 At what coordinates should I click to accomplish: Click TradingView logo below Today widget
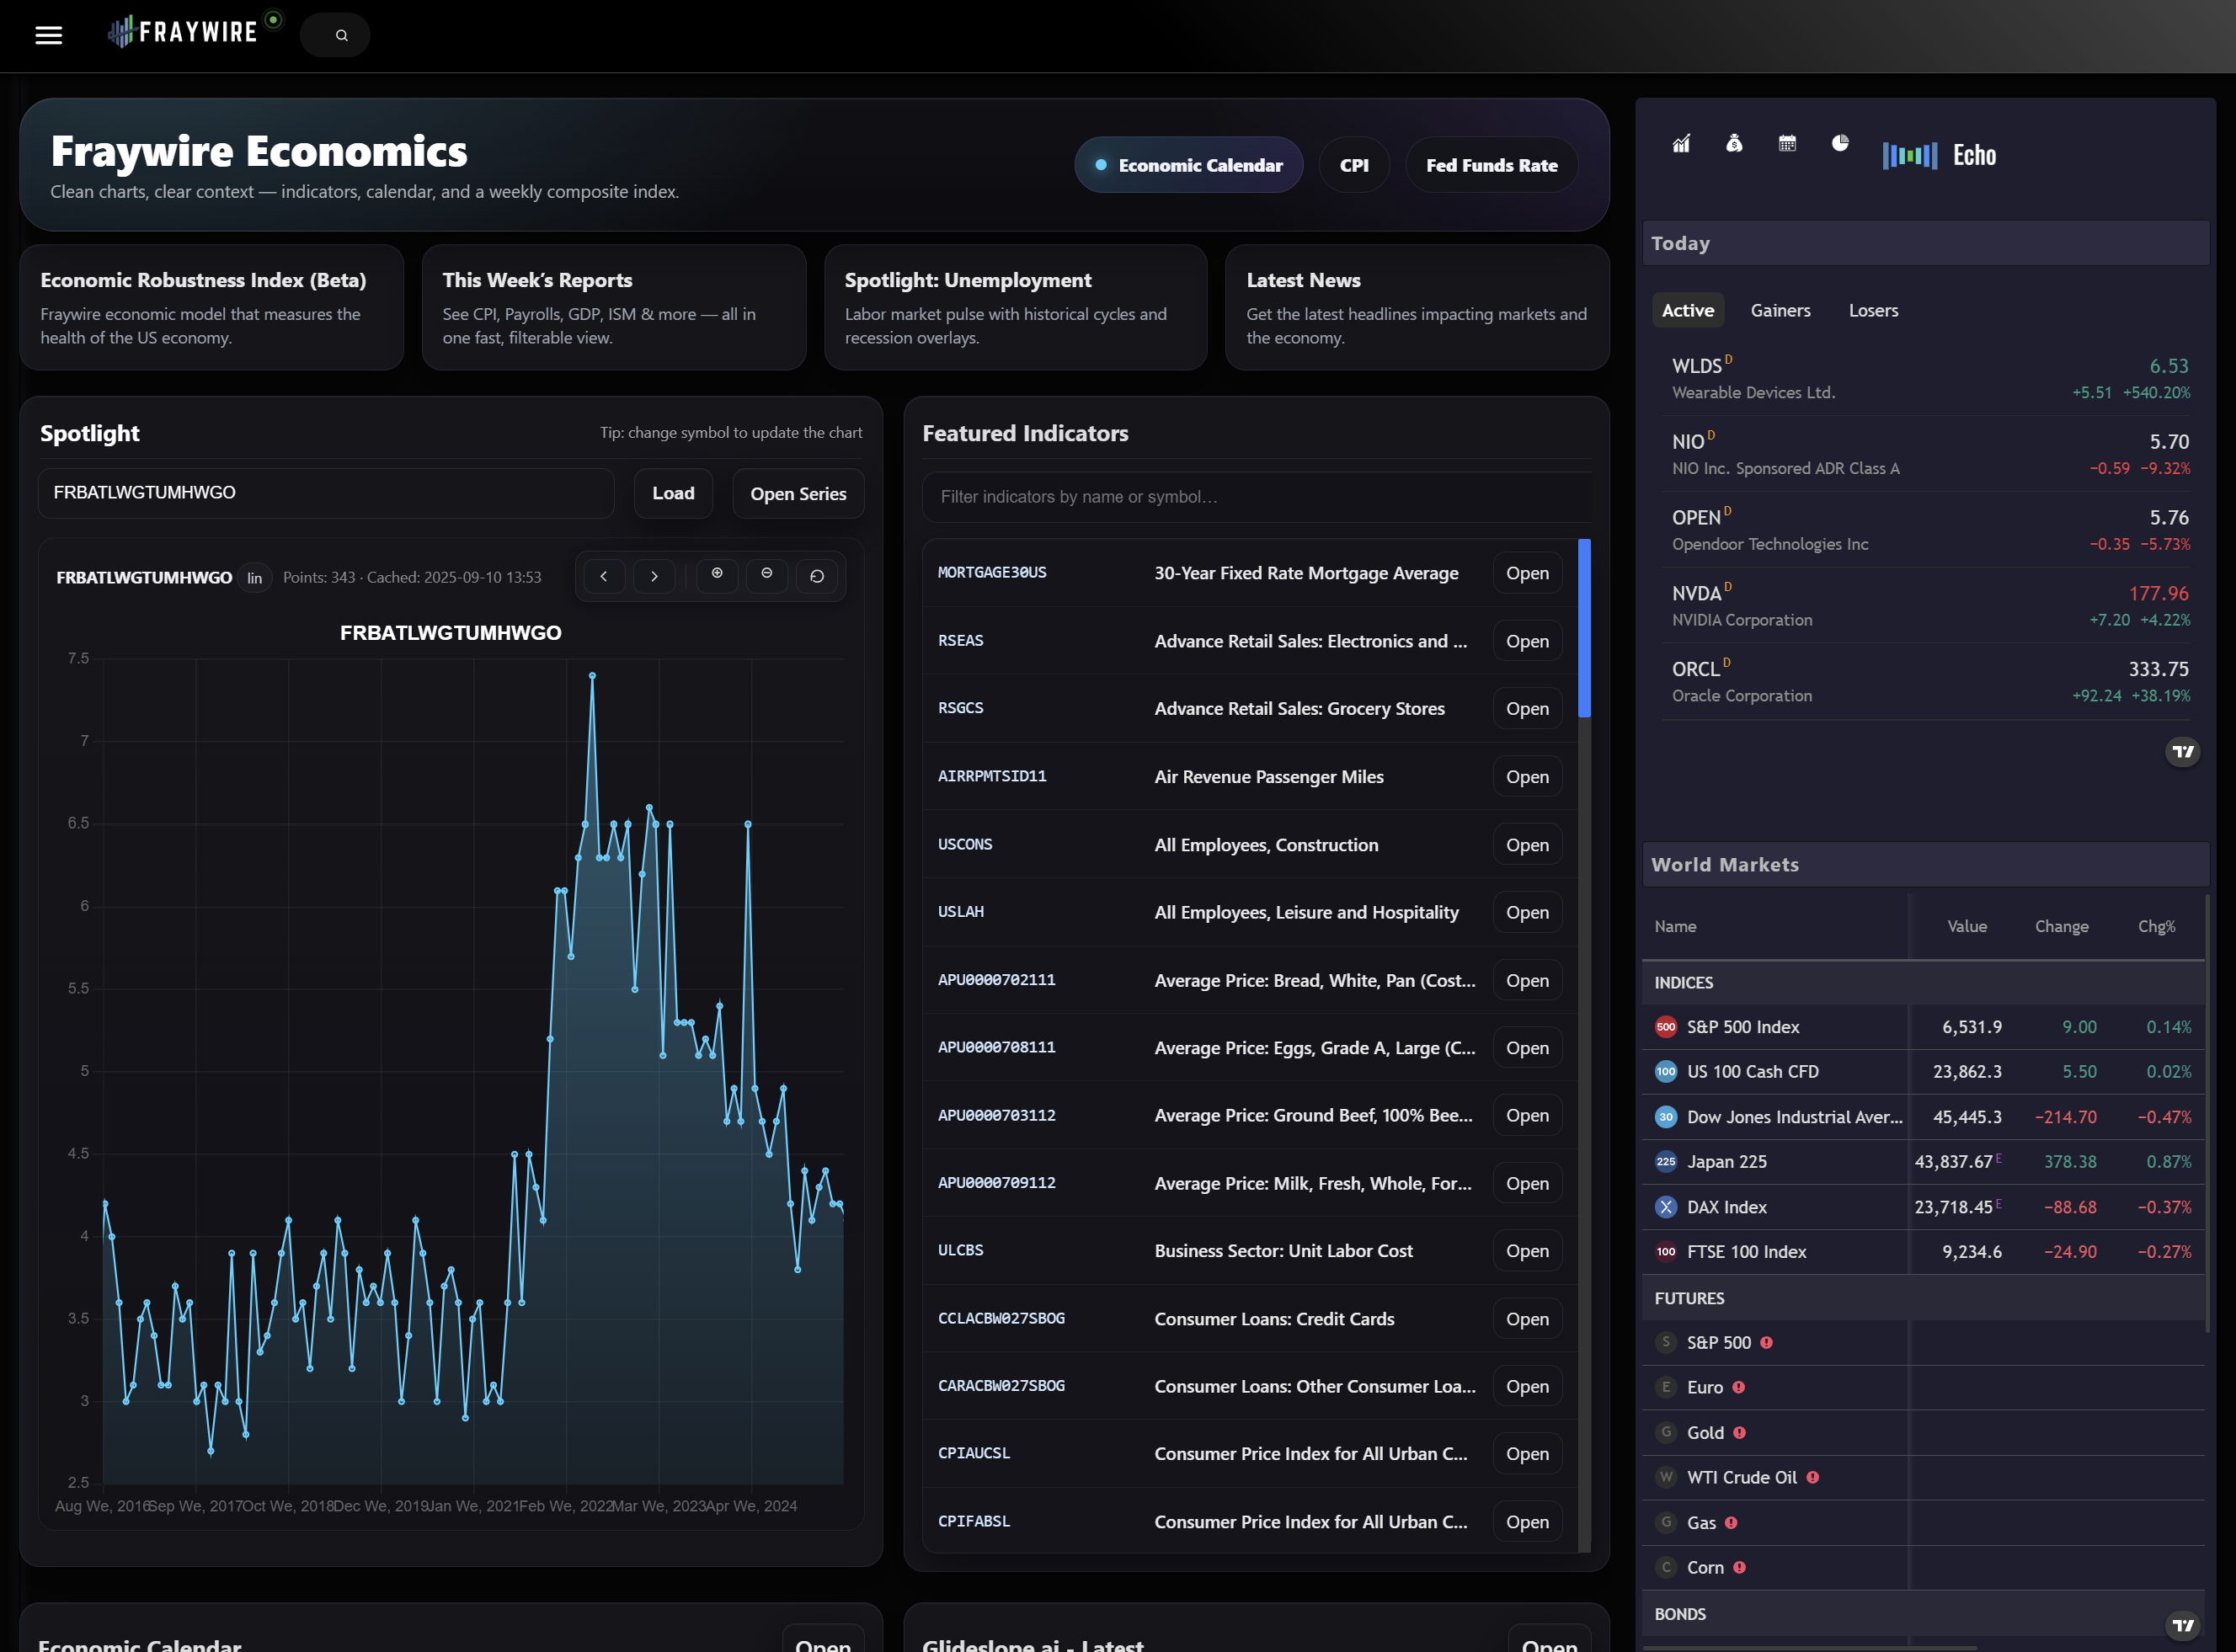[2183, 751]
